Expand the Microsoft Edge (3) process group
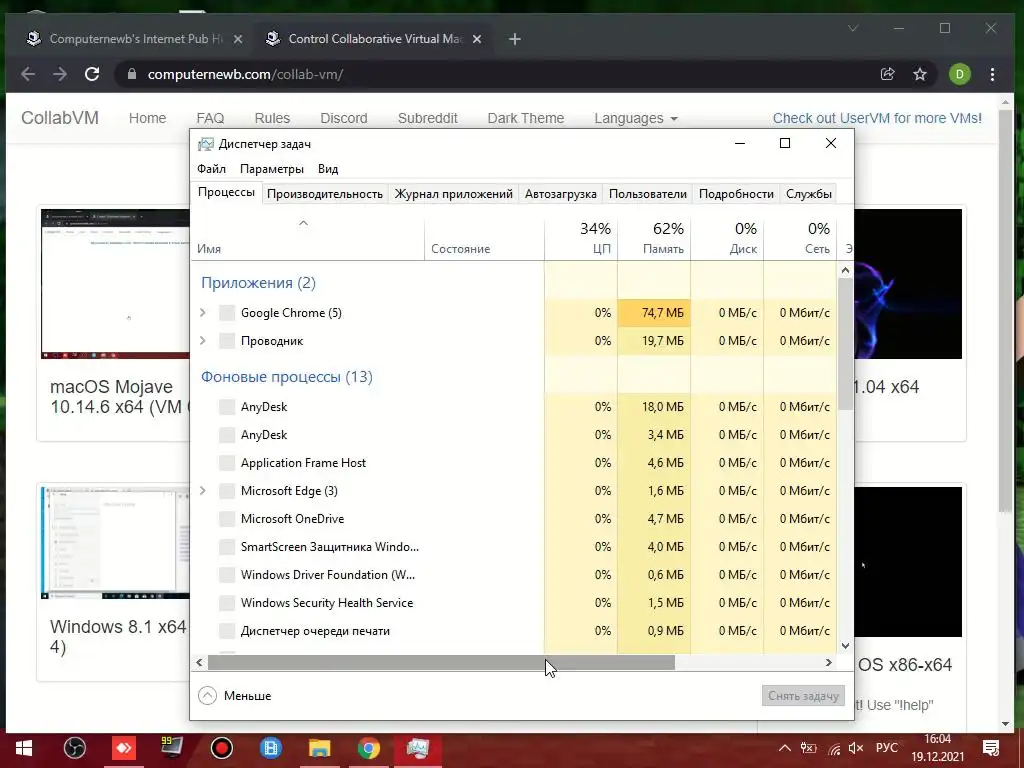The image size is (1024, 768). point(202,491)
